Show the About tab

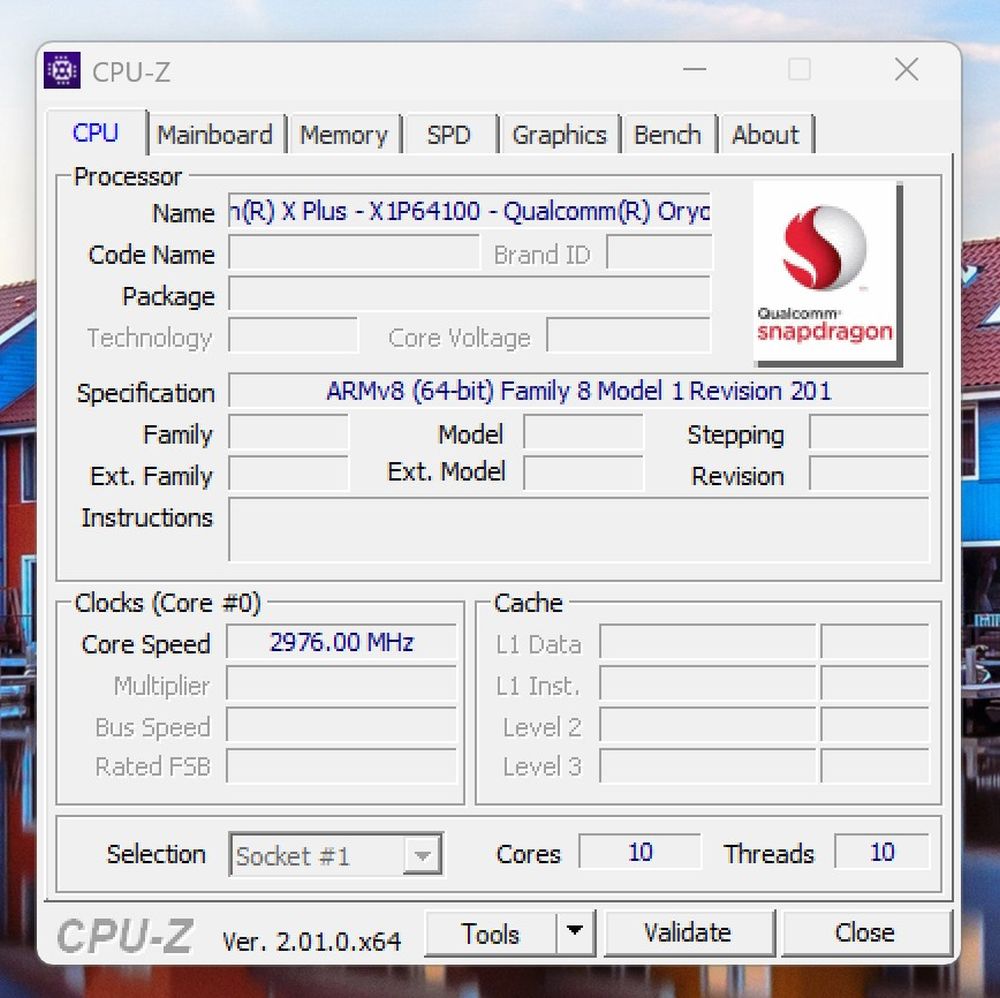tap(765, 135)
